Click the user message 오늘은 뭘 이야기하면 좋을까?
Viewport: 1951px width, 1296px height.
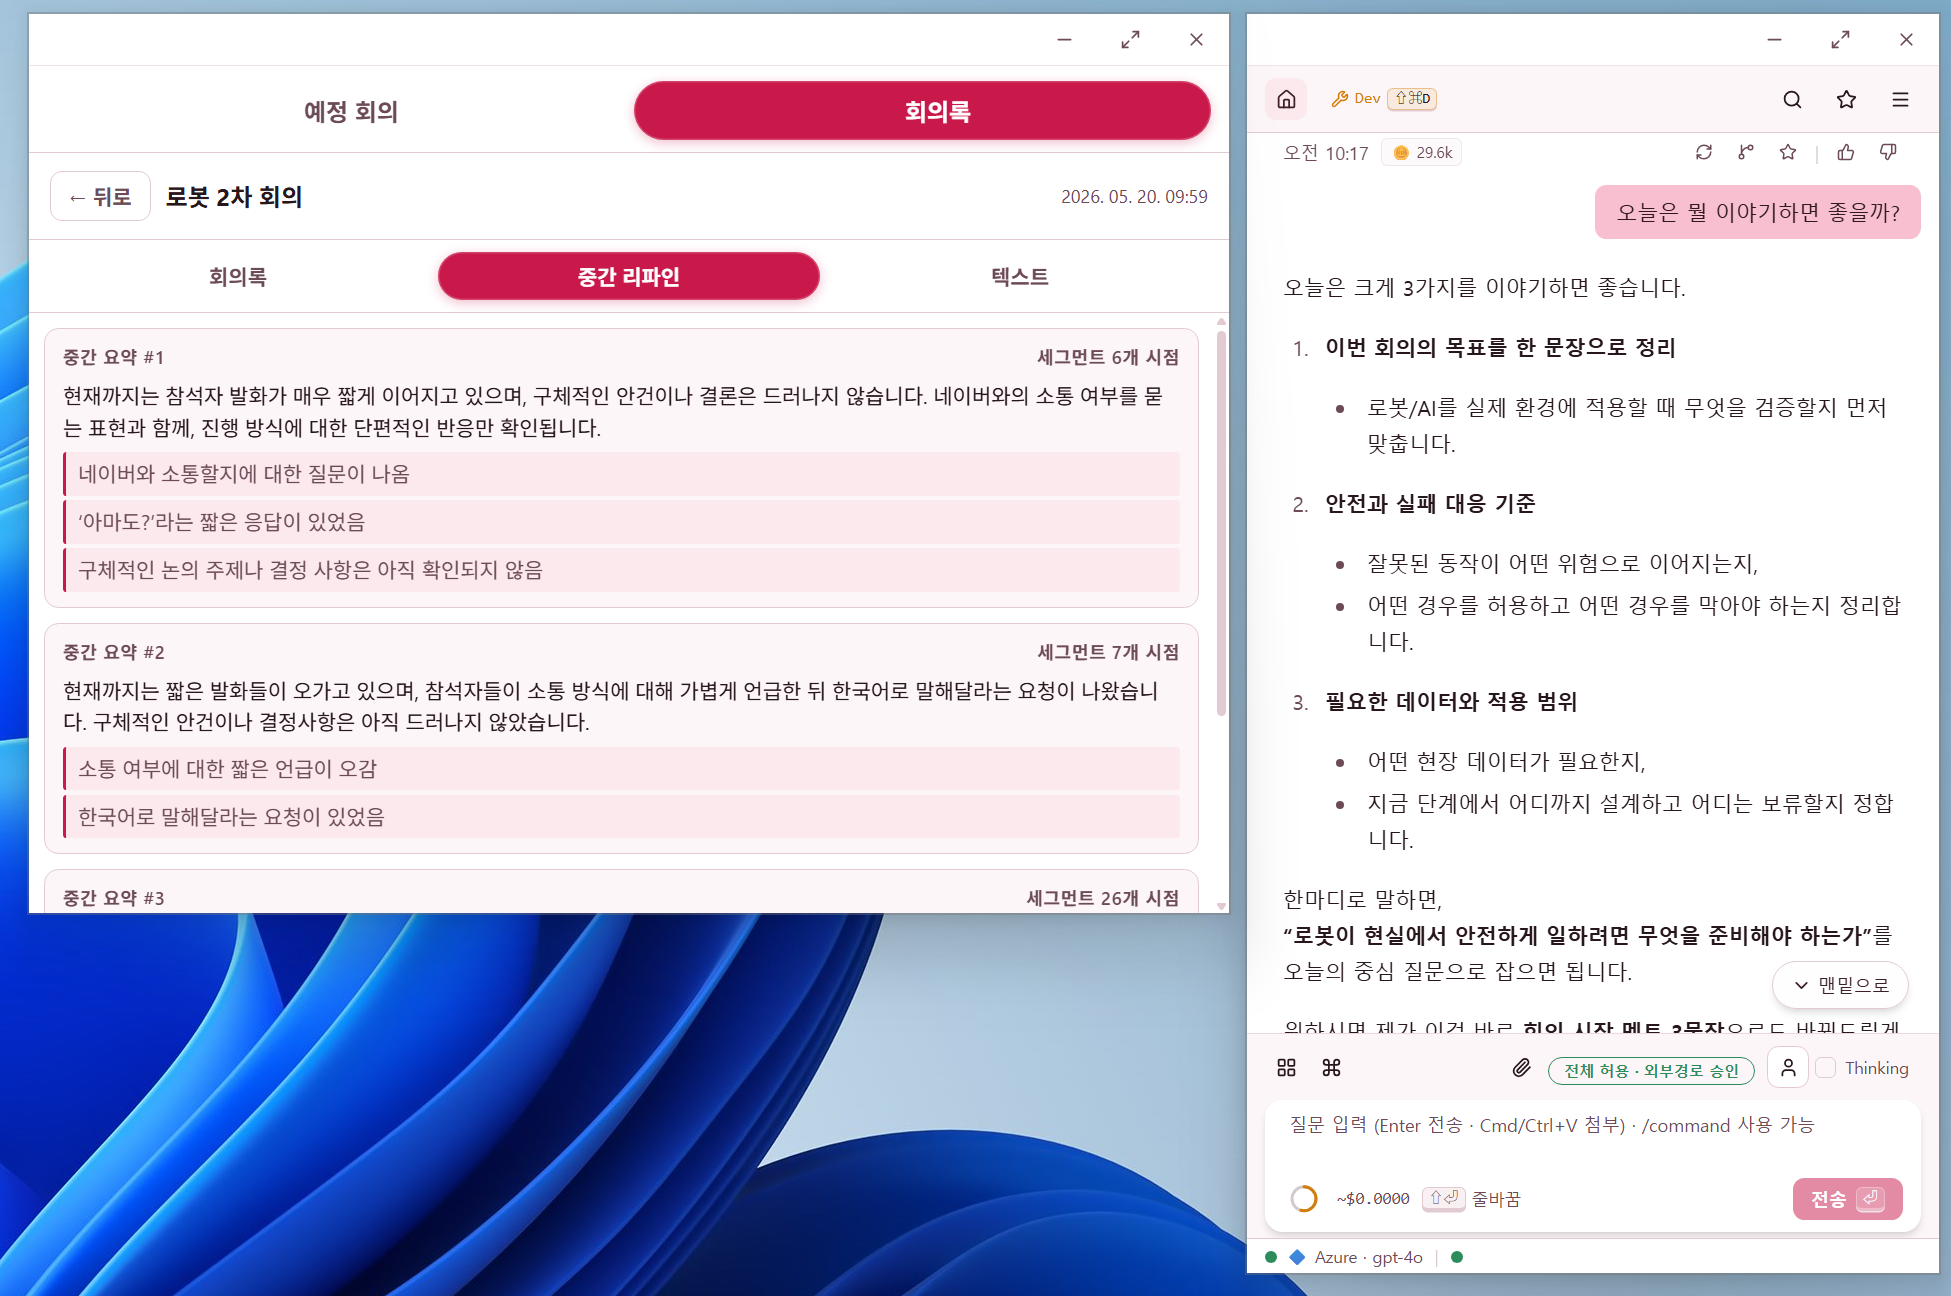[x=1757, y=212]
